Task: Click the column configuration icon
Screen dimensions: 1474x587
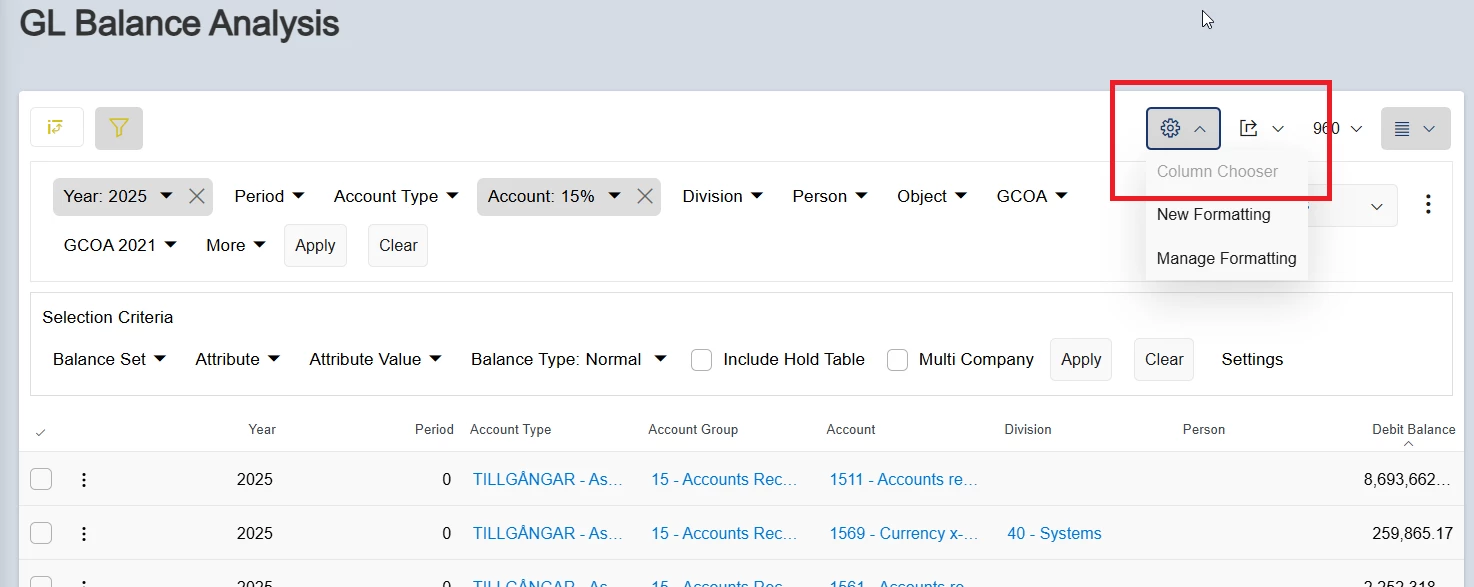Action: [57, 128]
